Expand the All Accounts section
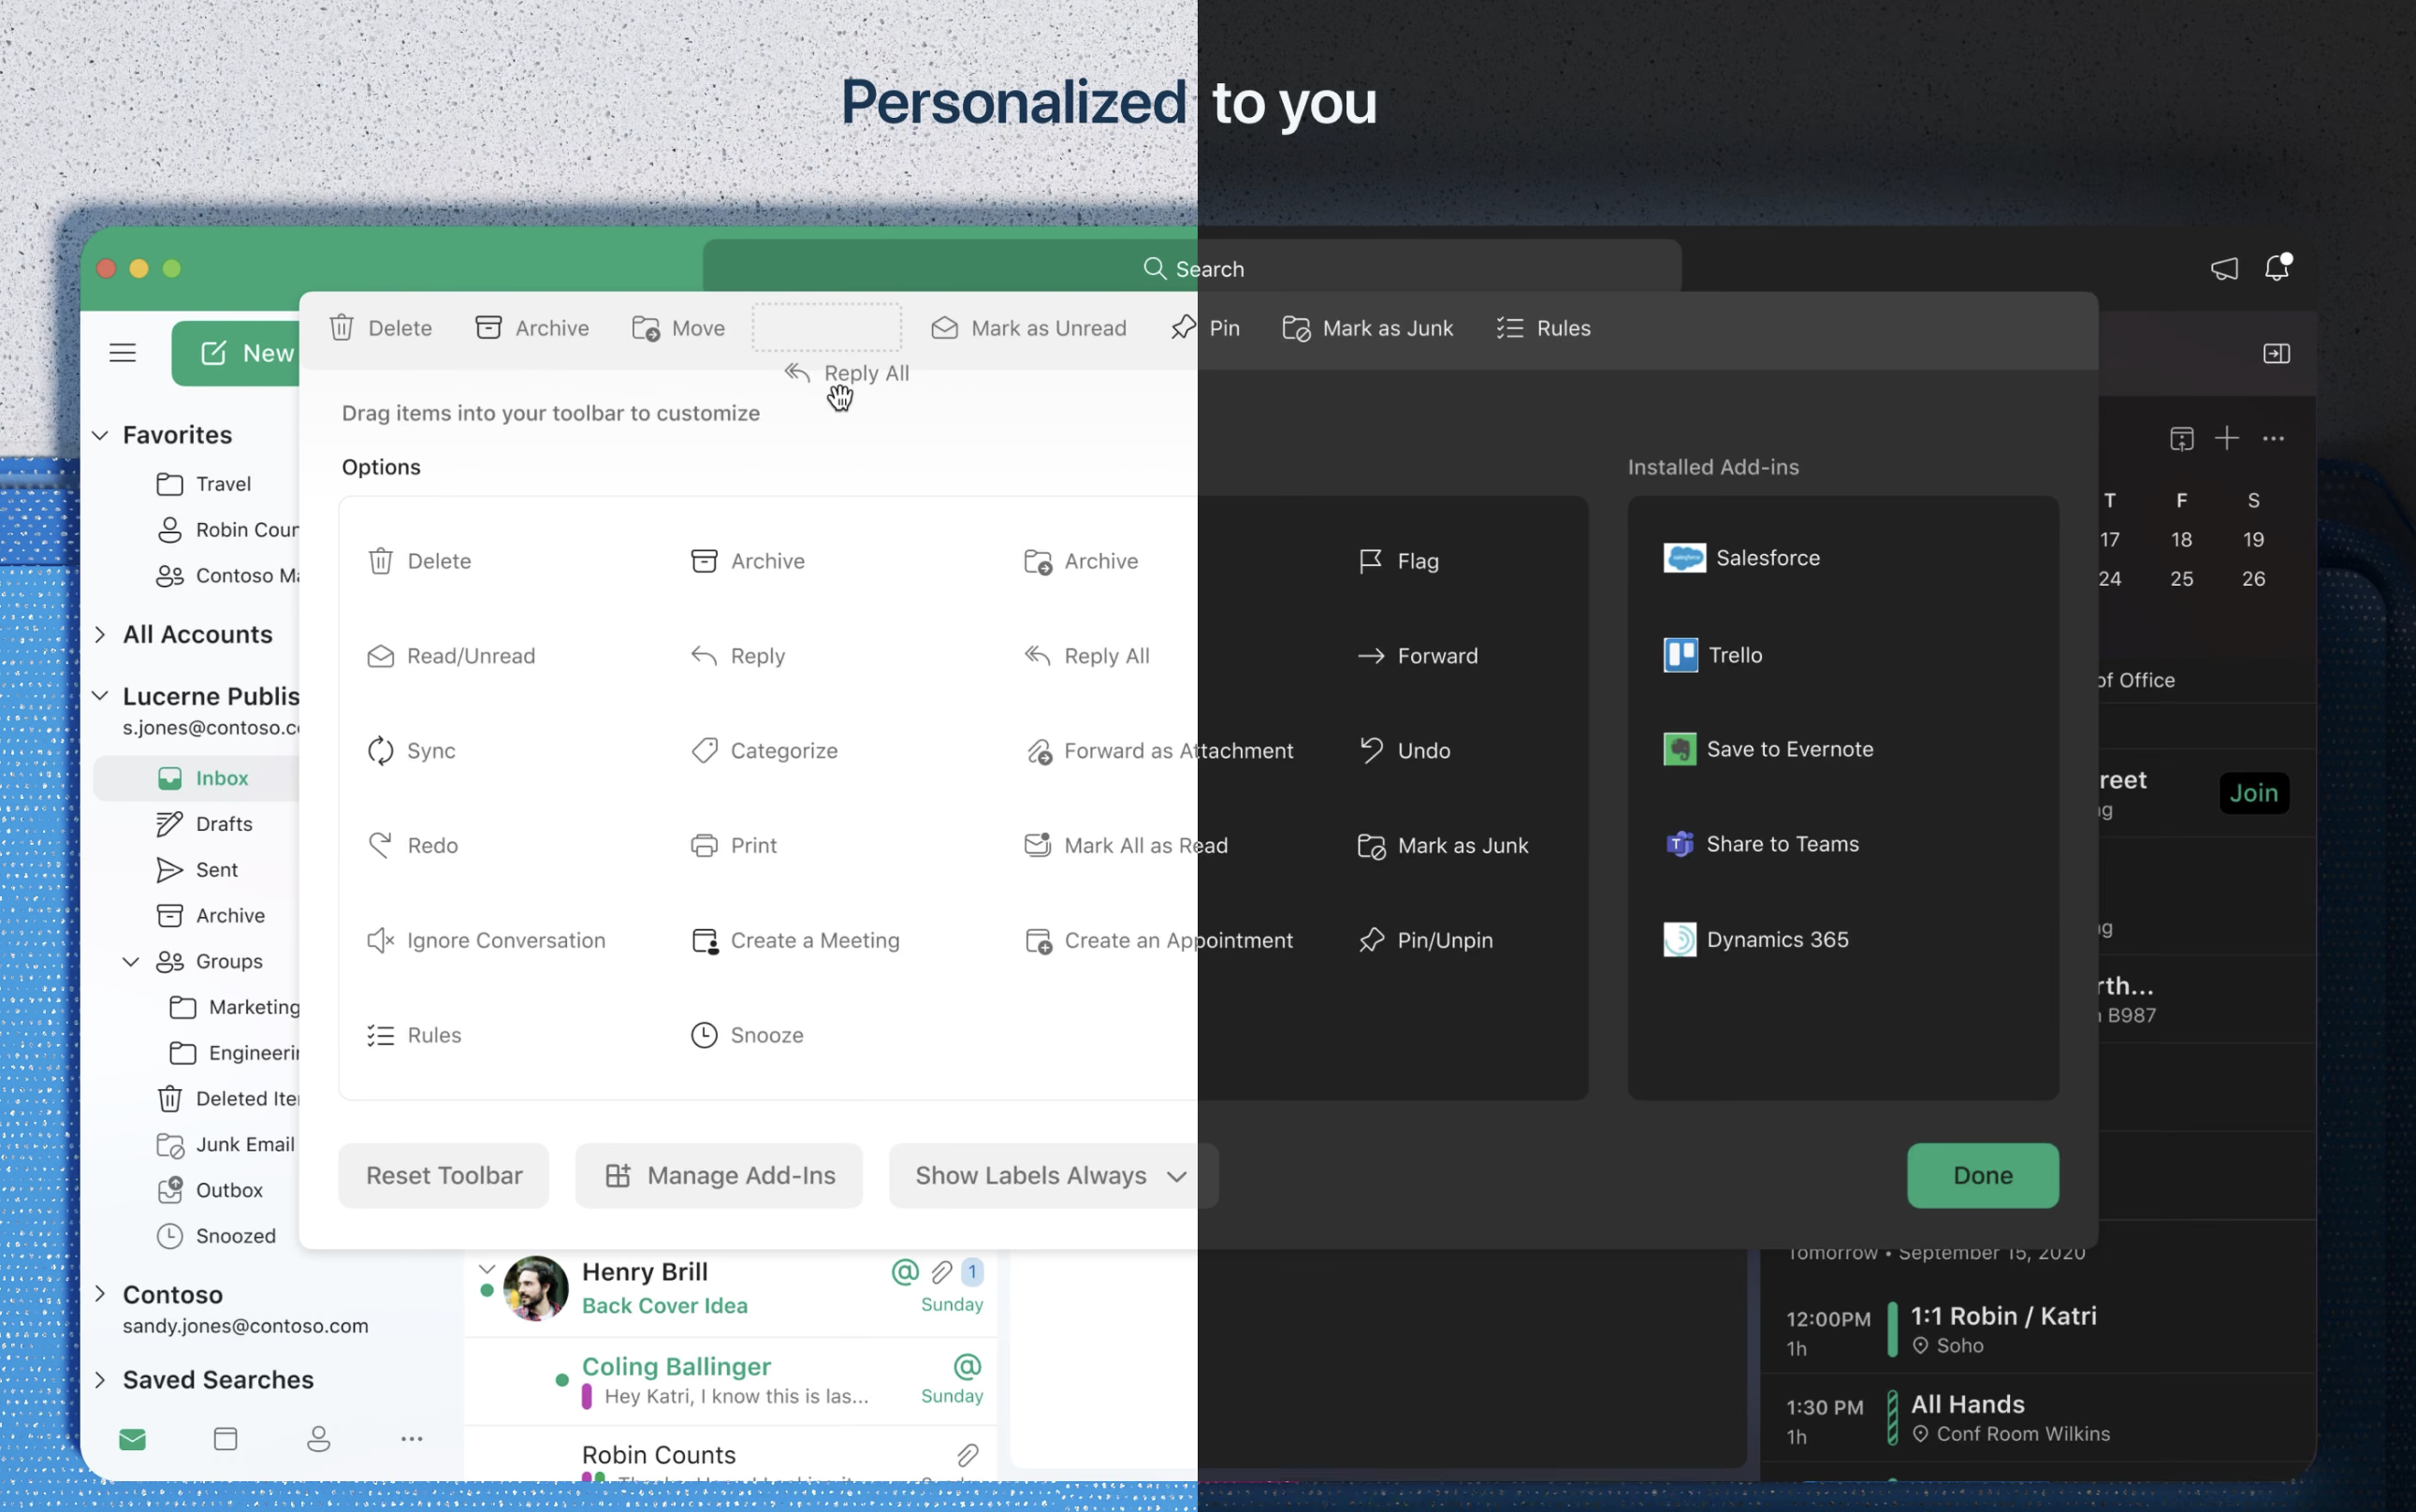The height and width of the screenshot is (1512, 2416). tap(100, 634)
